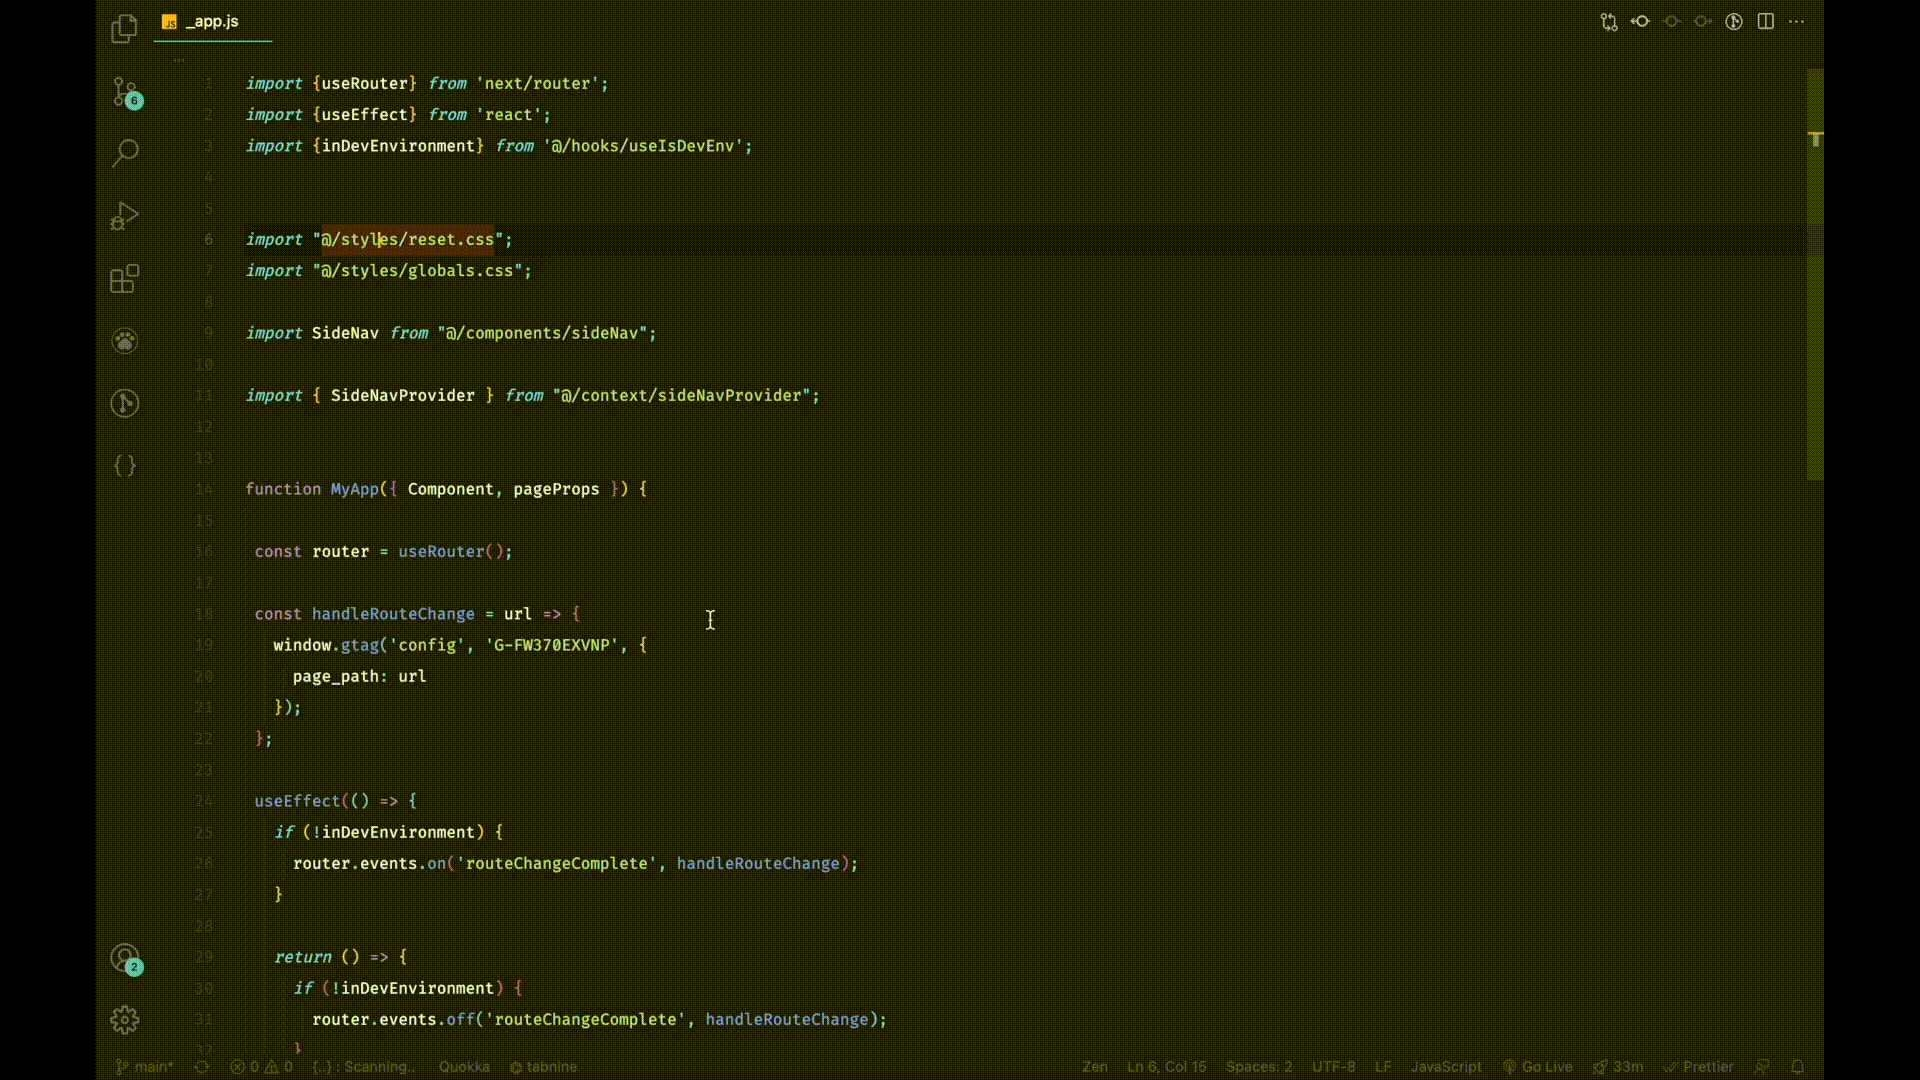This screenshot has width=1920, height=1080.
Task: Open the Extensions panel
Action: [x=124, y=279]
